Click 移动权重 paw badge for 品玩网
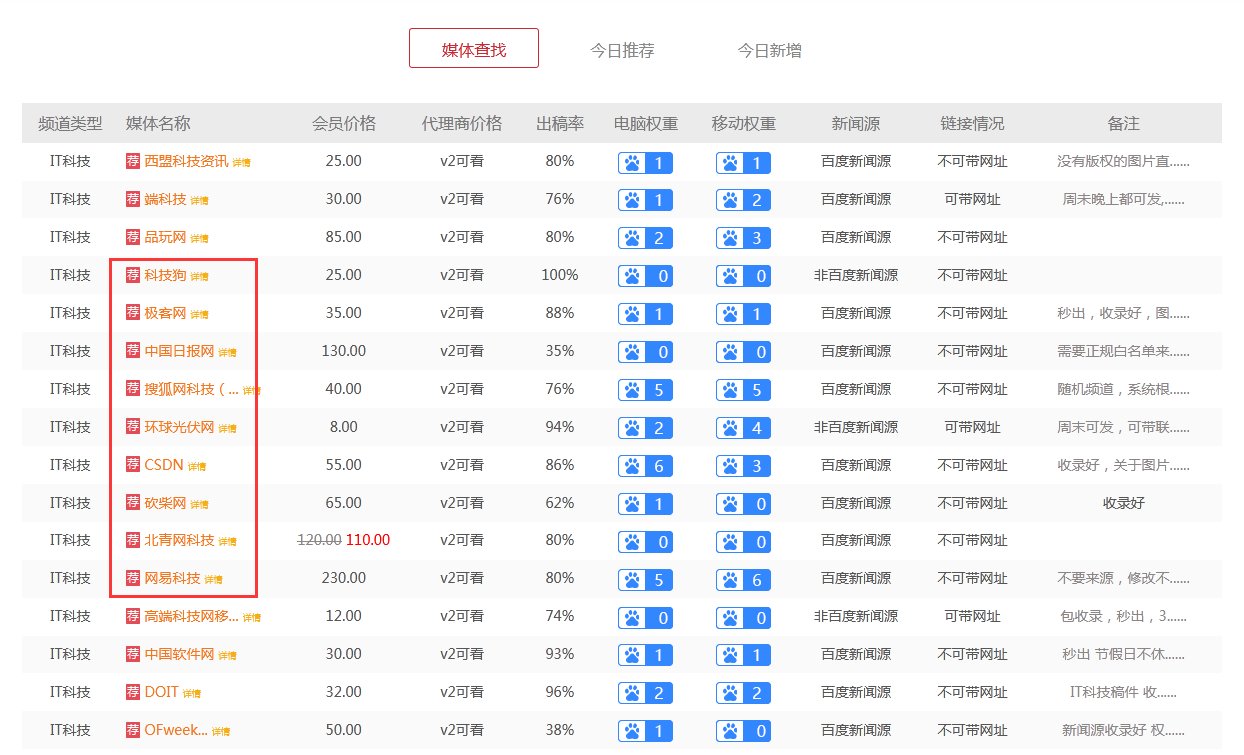The image size is (1244, 755). [x=743, y=238]
